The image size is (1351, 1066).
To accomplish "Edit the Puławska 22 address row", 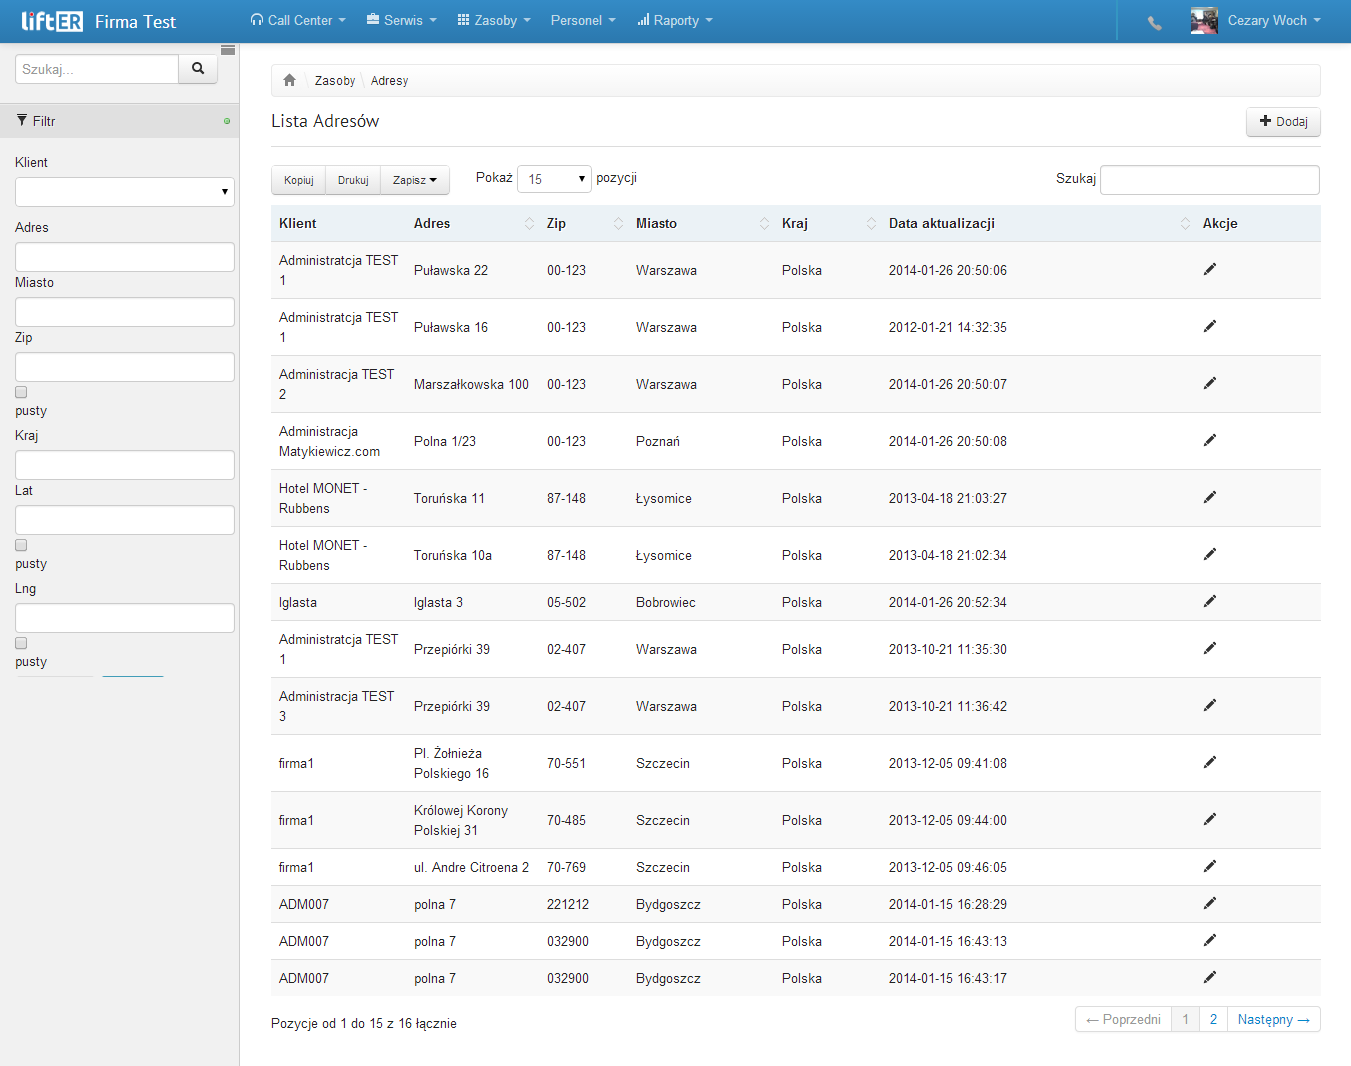I will 1210,269.
